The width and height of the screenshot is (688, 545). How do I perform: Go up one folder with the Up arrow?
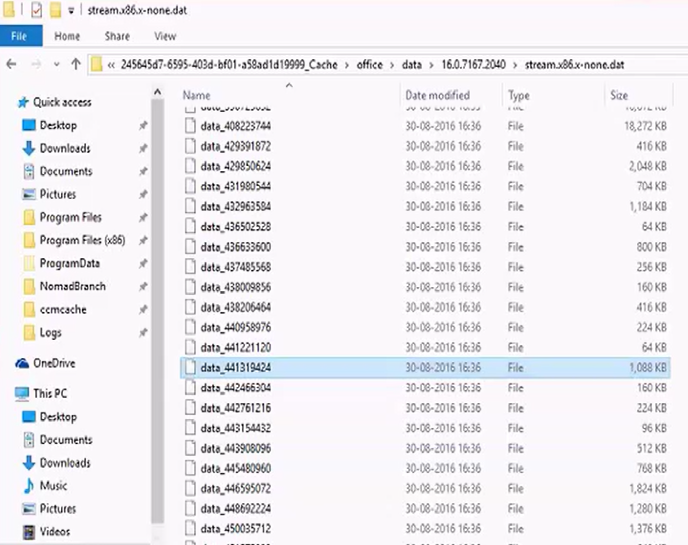pyautogui.click(x=76, y=64)
